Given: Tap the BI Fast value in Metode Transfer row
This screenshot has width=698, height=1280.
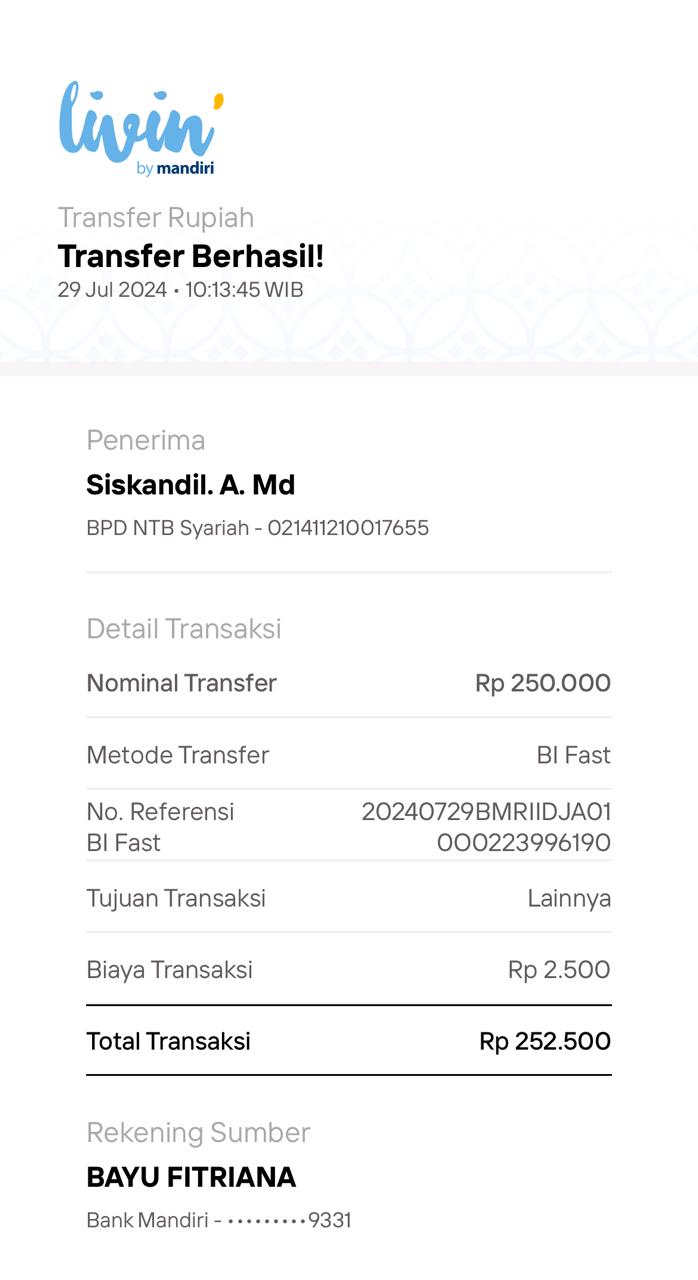Looking at the screenshot, I should click(x=573, y=755).
